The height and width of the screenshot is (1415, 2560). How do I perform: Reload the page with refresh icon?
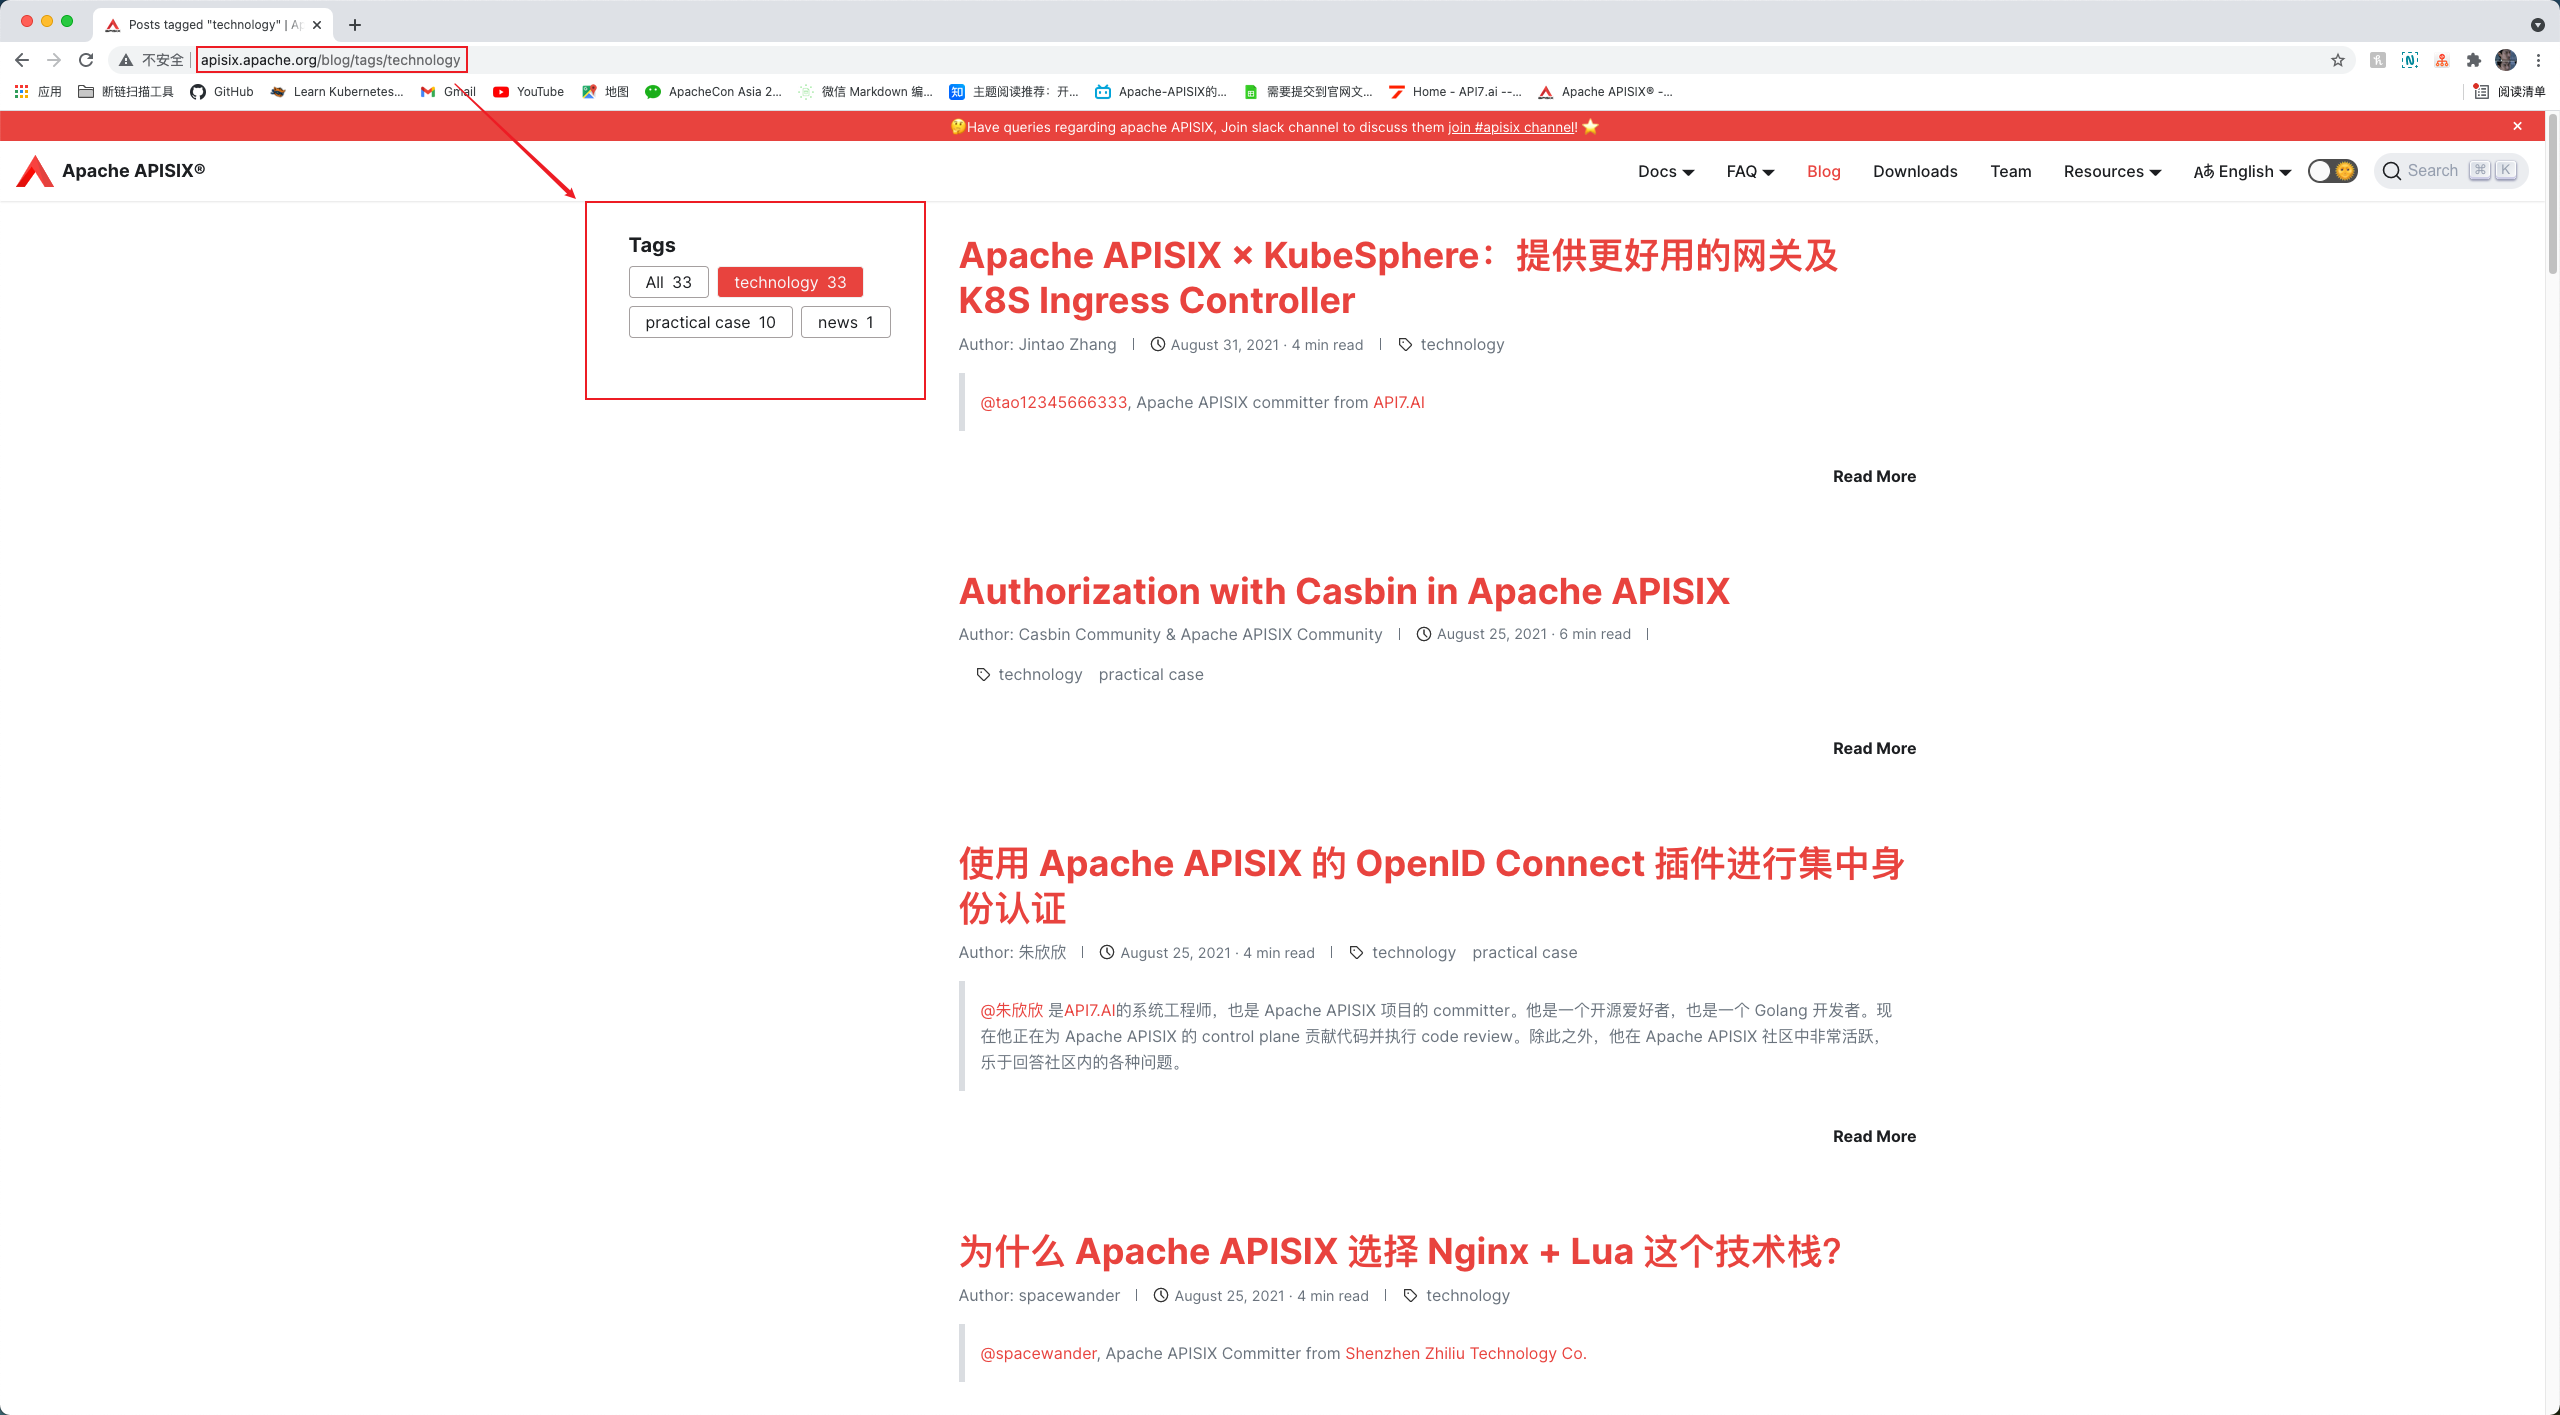(x=86, y=60)
